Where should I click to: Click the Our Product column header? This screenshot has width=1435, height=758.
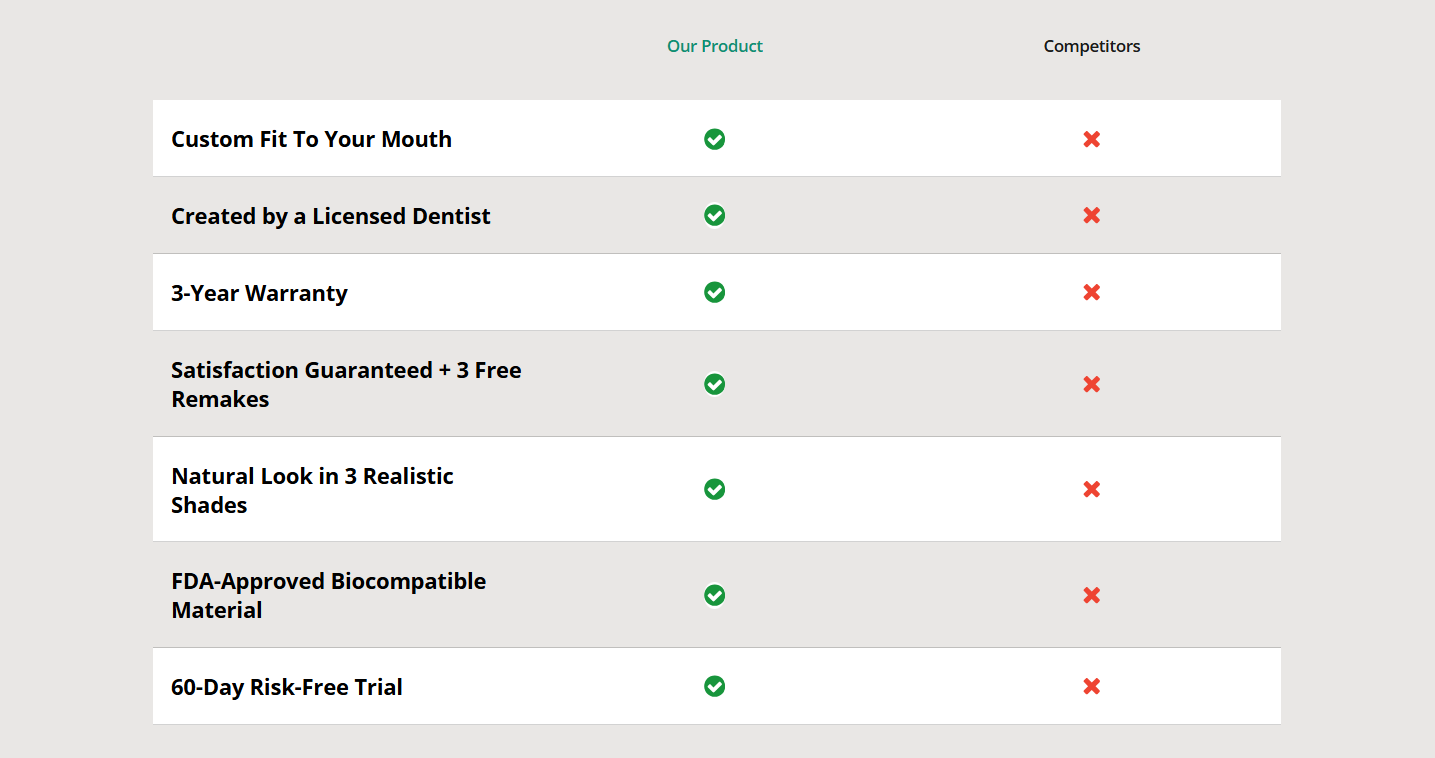(714, 46)
